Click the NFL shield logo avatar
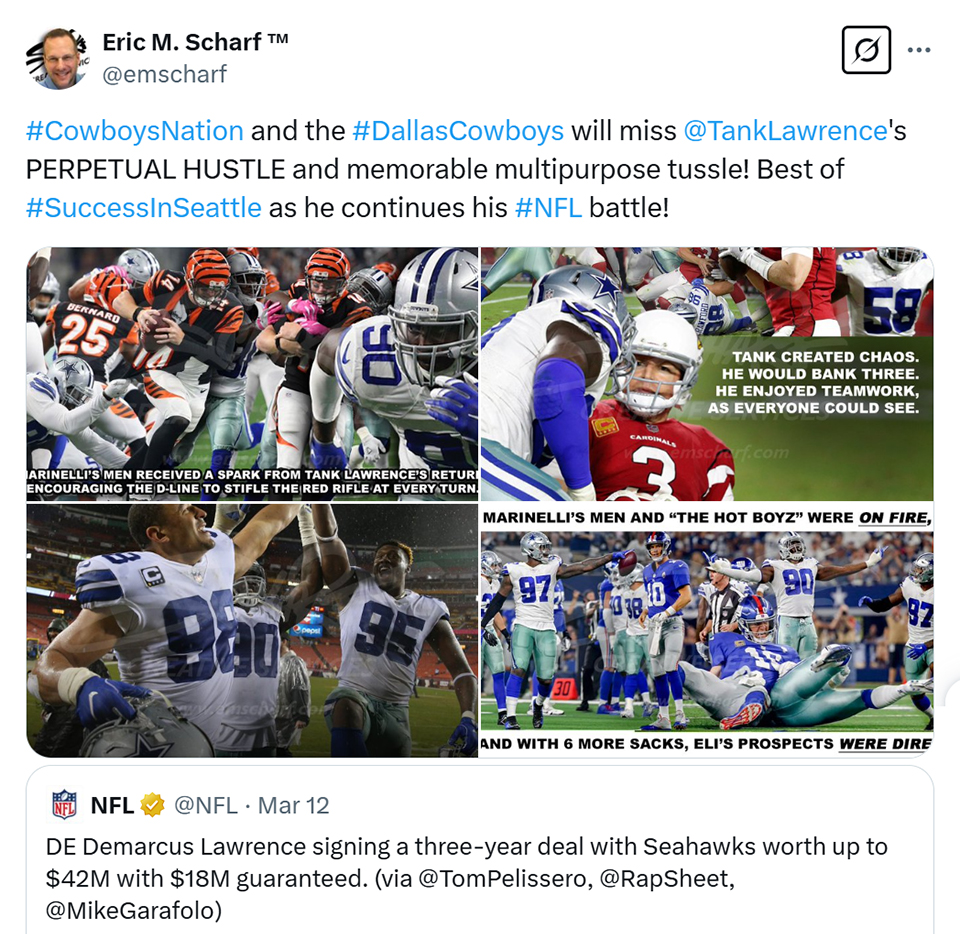 [64, 805]
